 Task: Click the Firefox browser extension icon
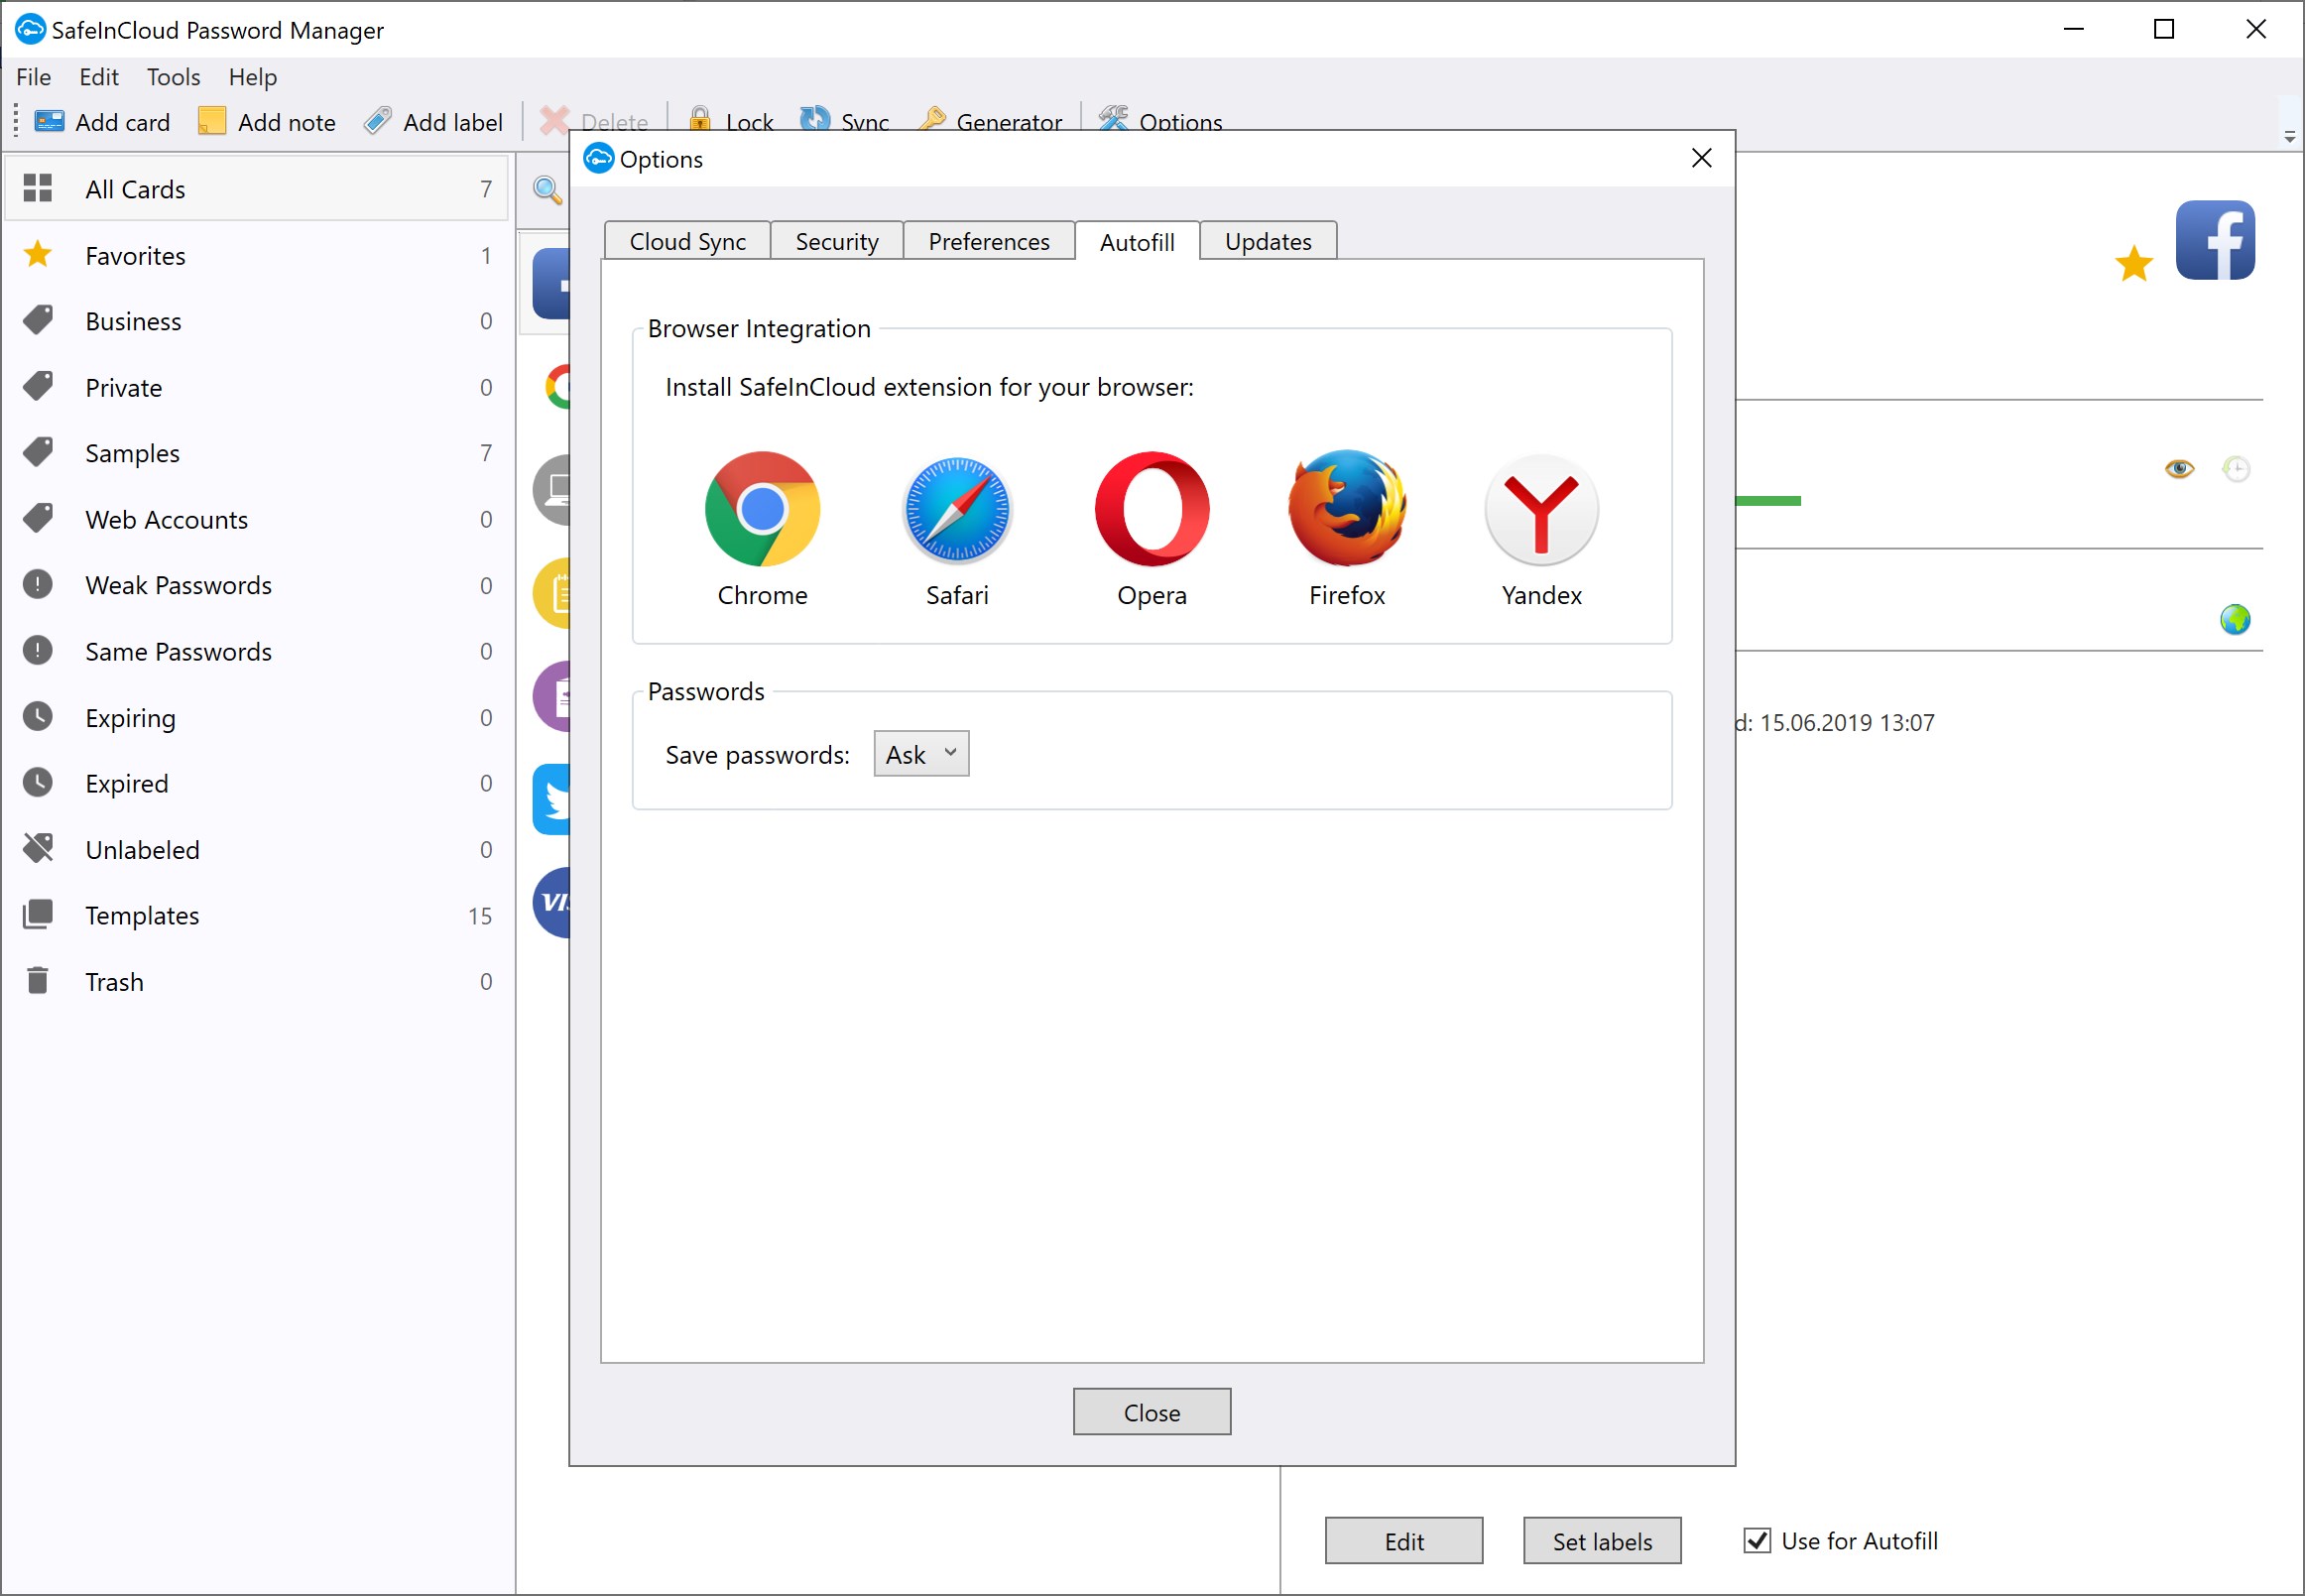(x=1346, y=509)
